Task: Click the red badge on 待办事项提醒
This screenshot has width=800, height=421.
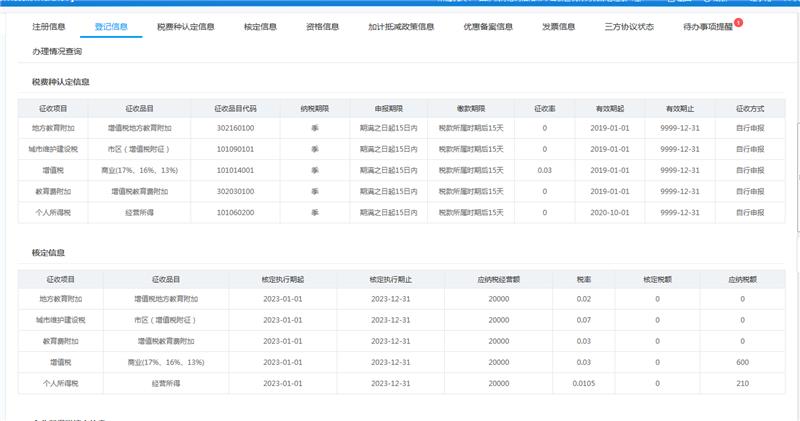Action: click(738, 22)
